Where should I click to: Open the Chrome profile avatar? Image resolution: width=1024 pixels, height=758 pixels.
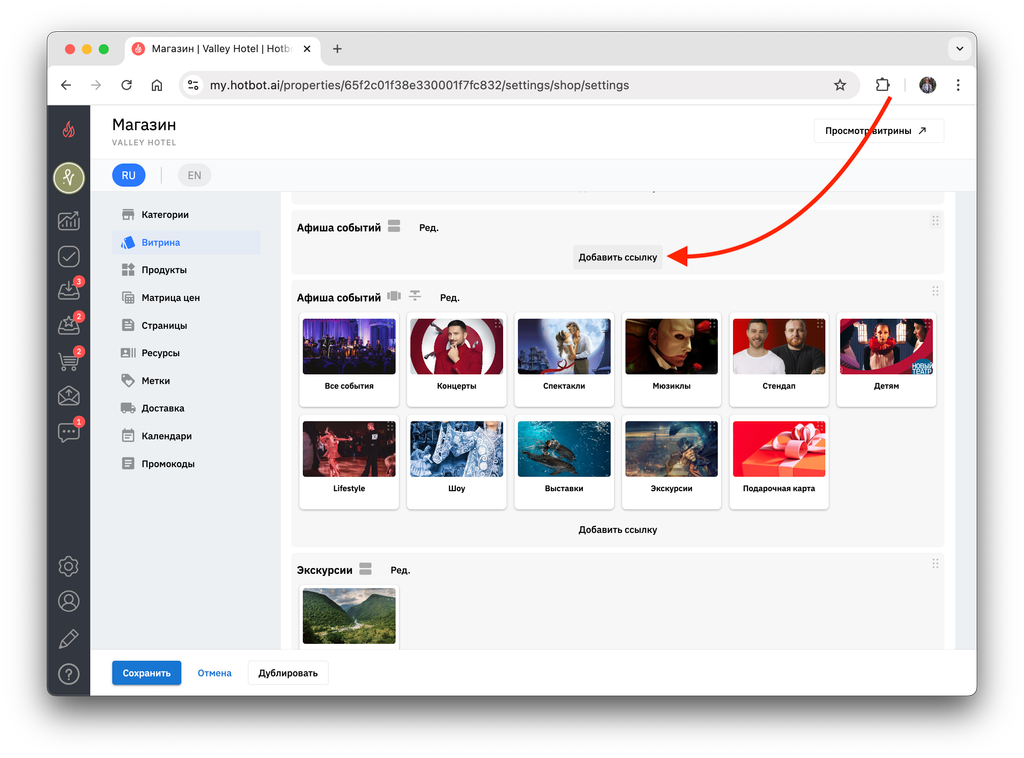pyautogui.click(x=927, y=85)
